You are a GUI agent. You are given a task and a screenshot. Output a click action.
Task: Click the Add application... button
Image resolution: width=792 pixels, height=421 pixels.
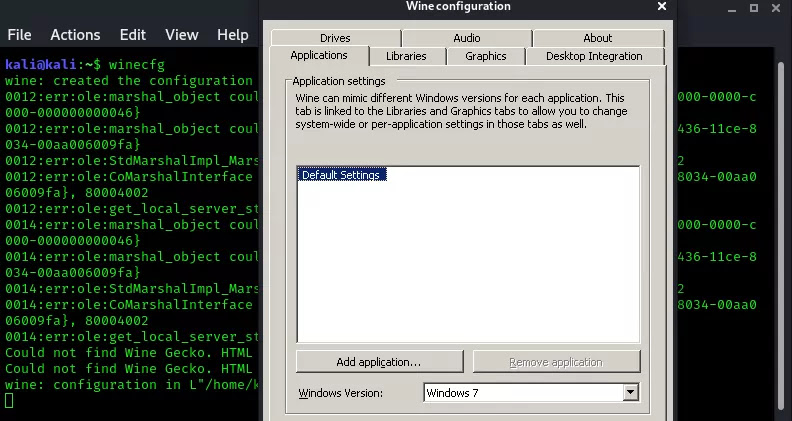tap(379, 362)
